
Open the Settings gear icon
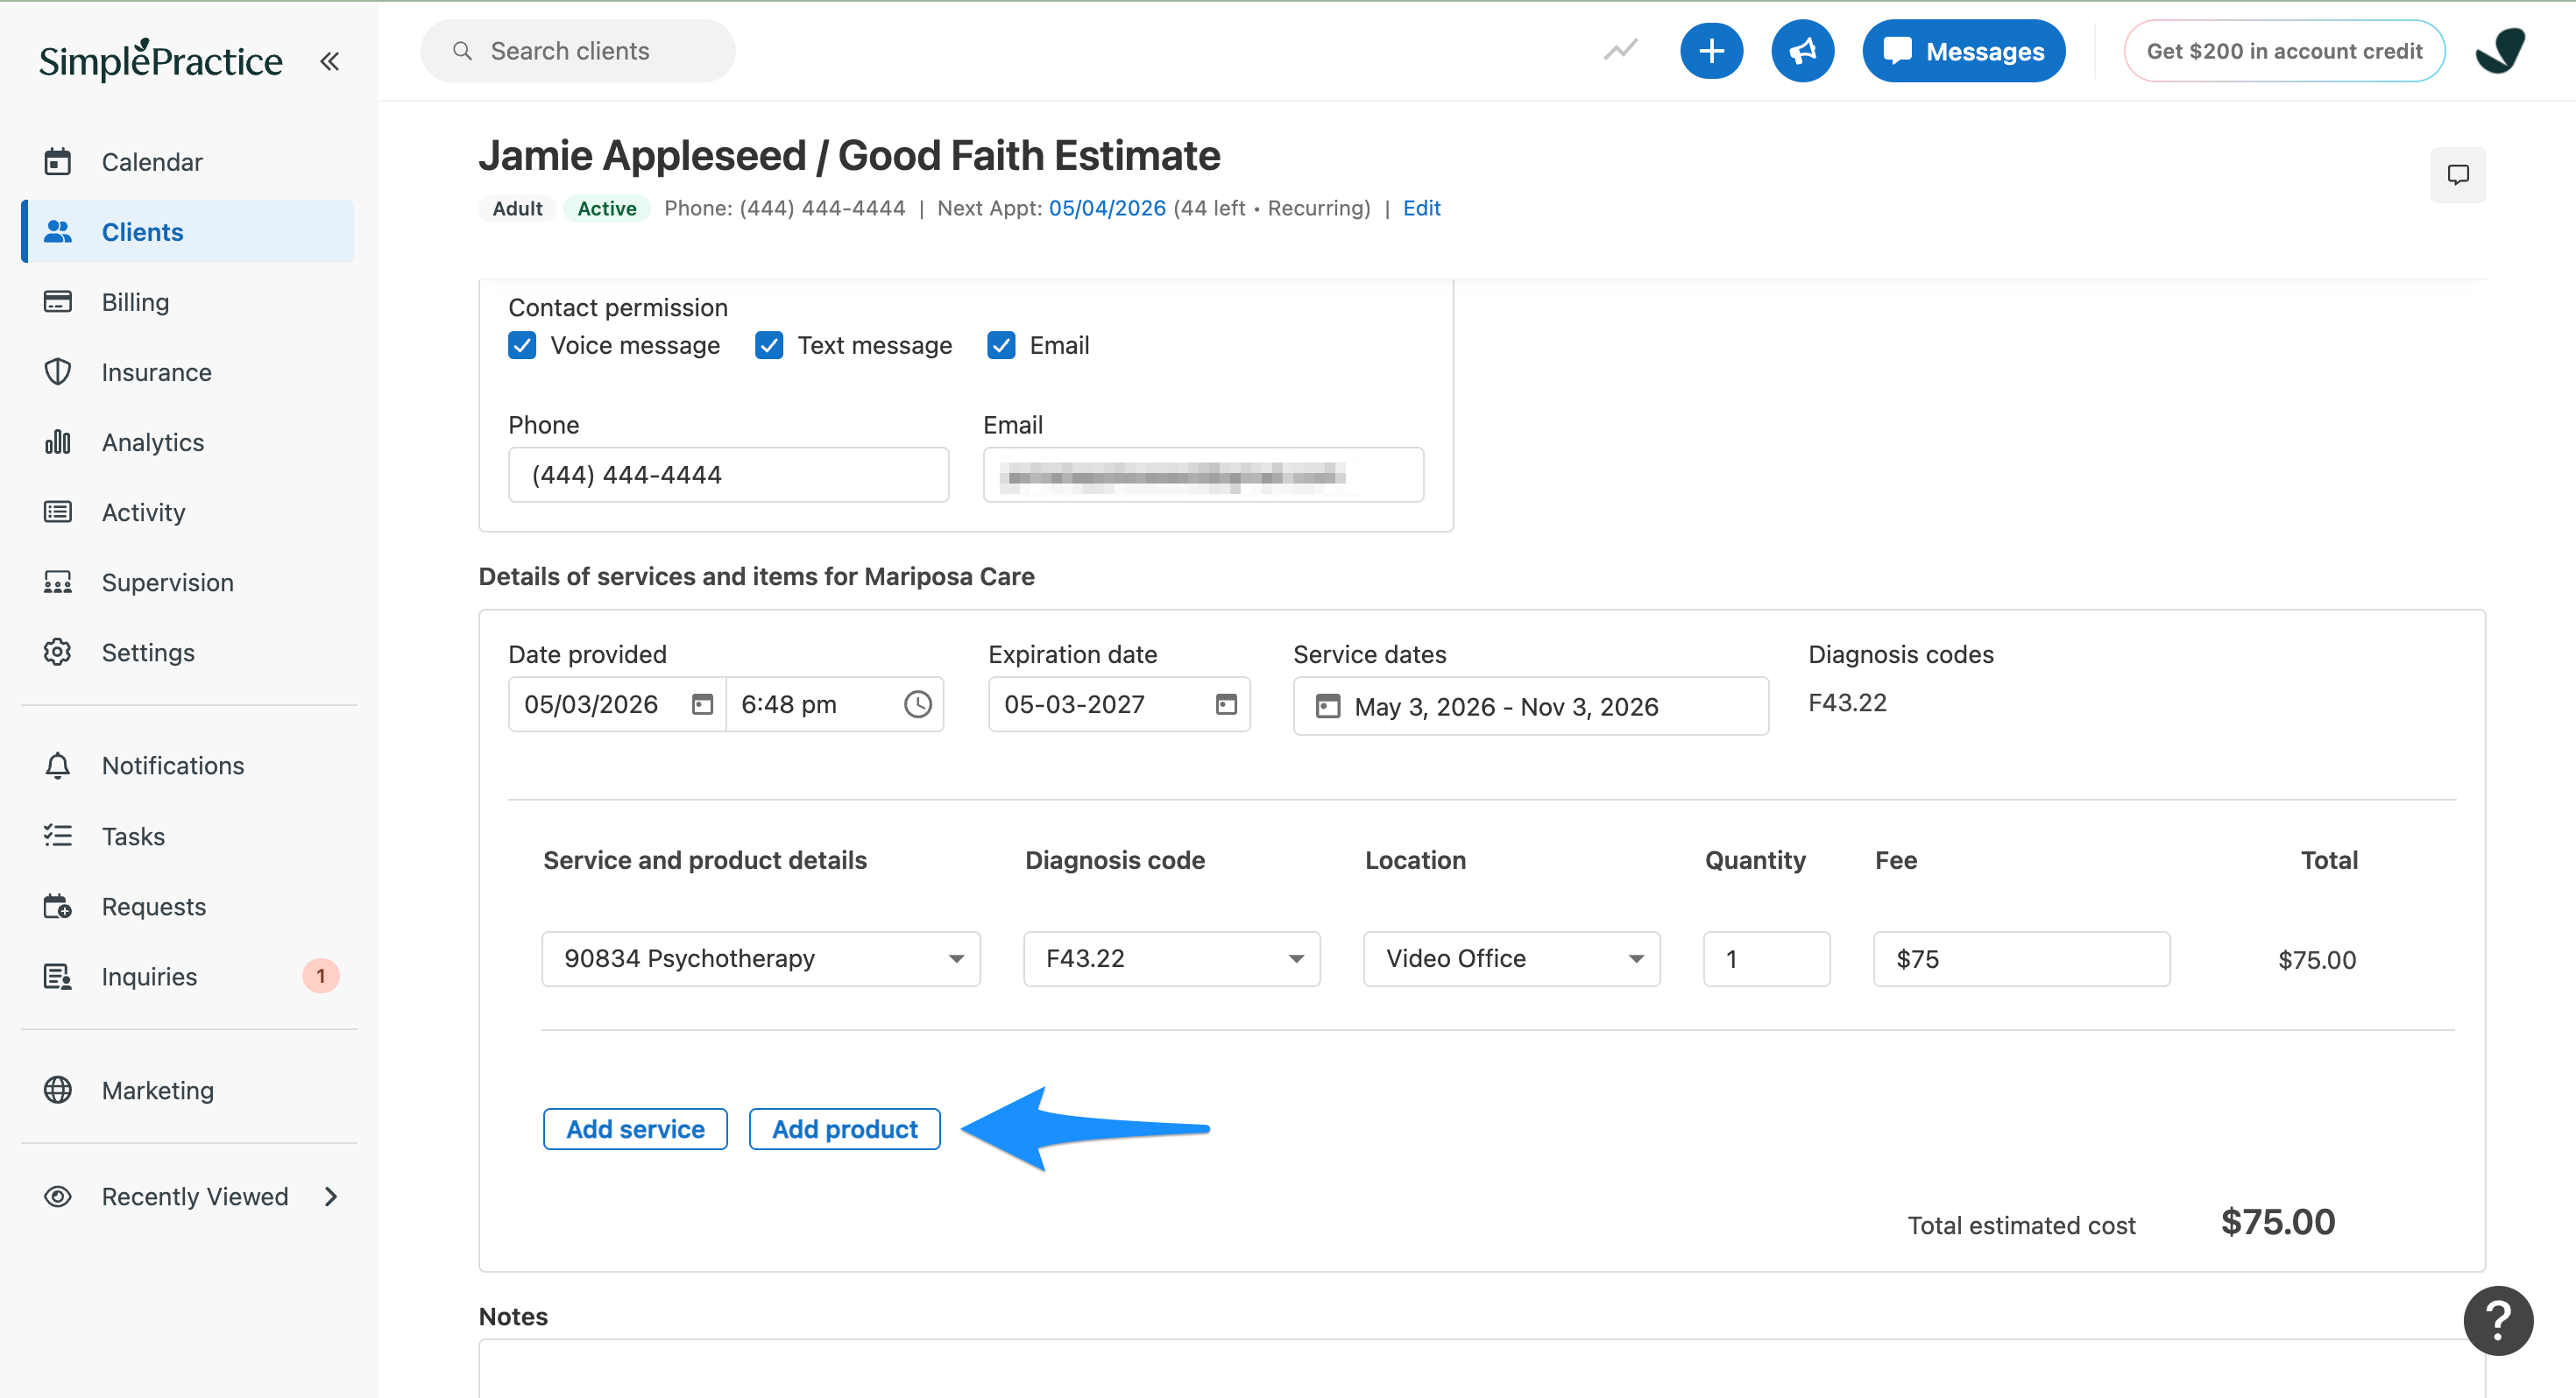tap(58, 651)
